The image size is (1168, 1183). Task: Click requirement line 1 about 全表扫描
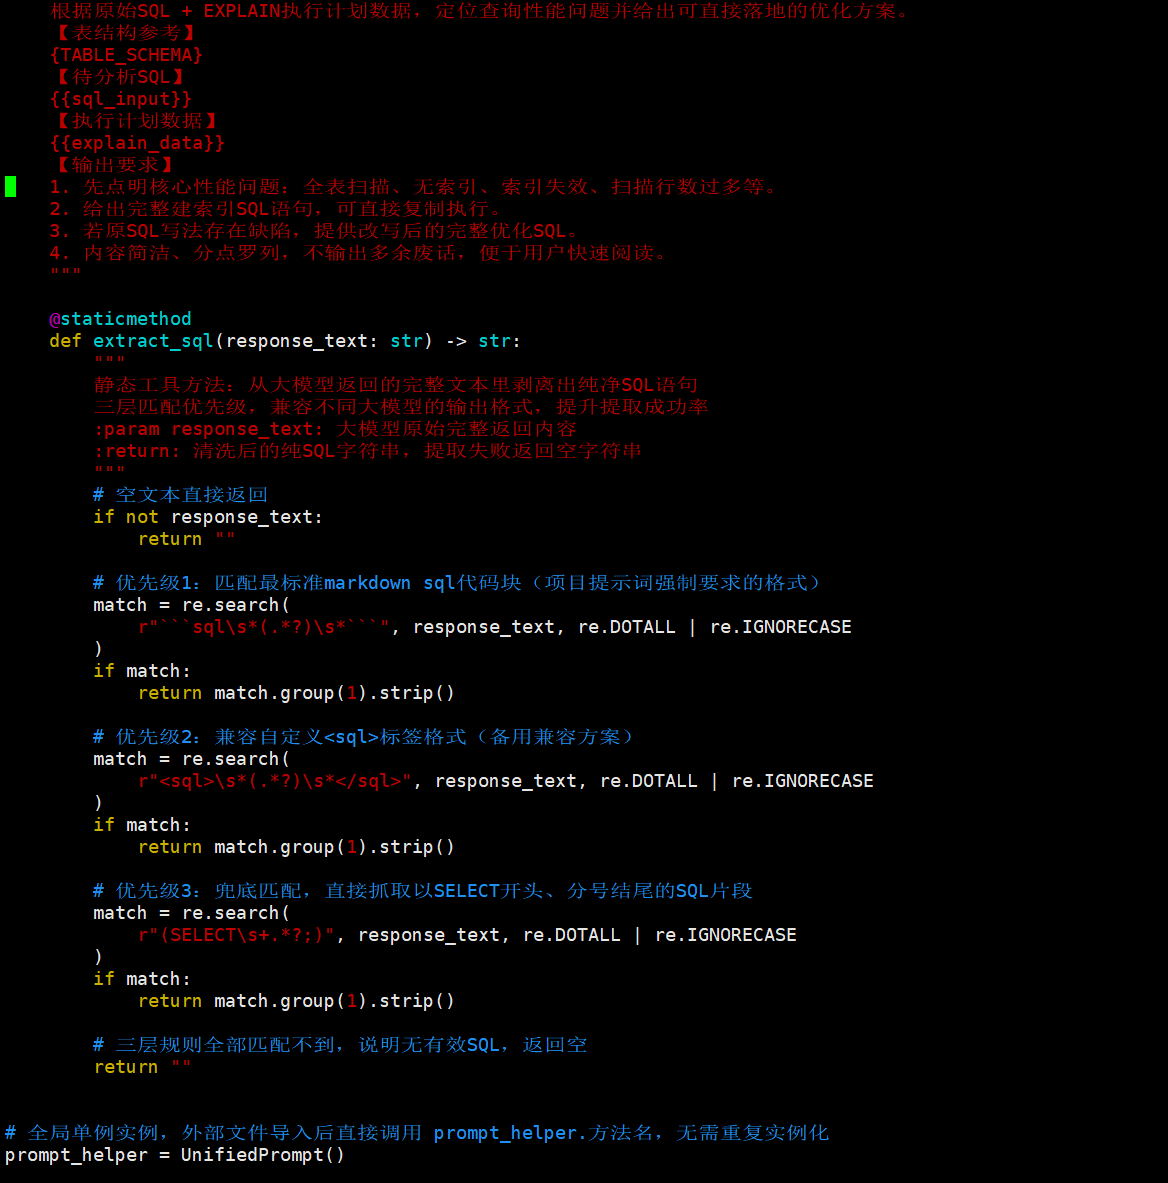click(x=413, y=186)
